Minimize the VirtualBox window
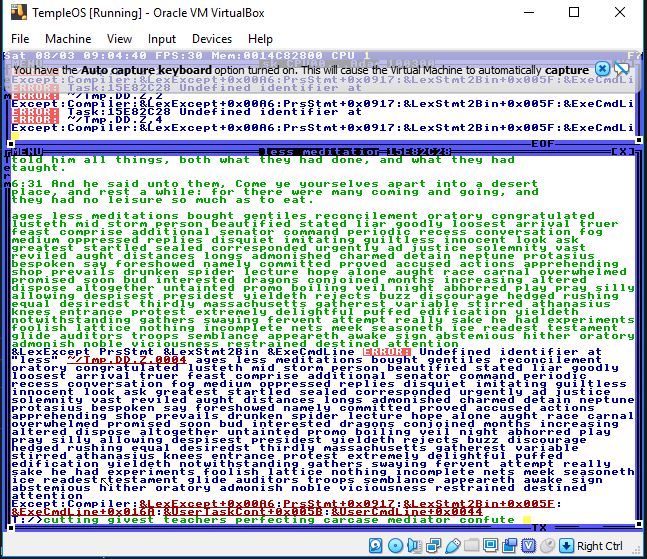This screenshot has height=559, width=647. pyautogui.click(x=529, y=12)
